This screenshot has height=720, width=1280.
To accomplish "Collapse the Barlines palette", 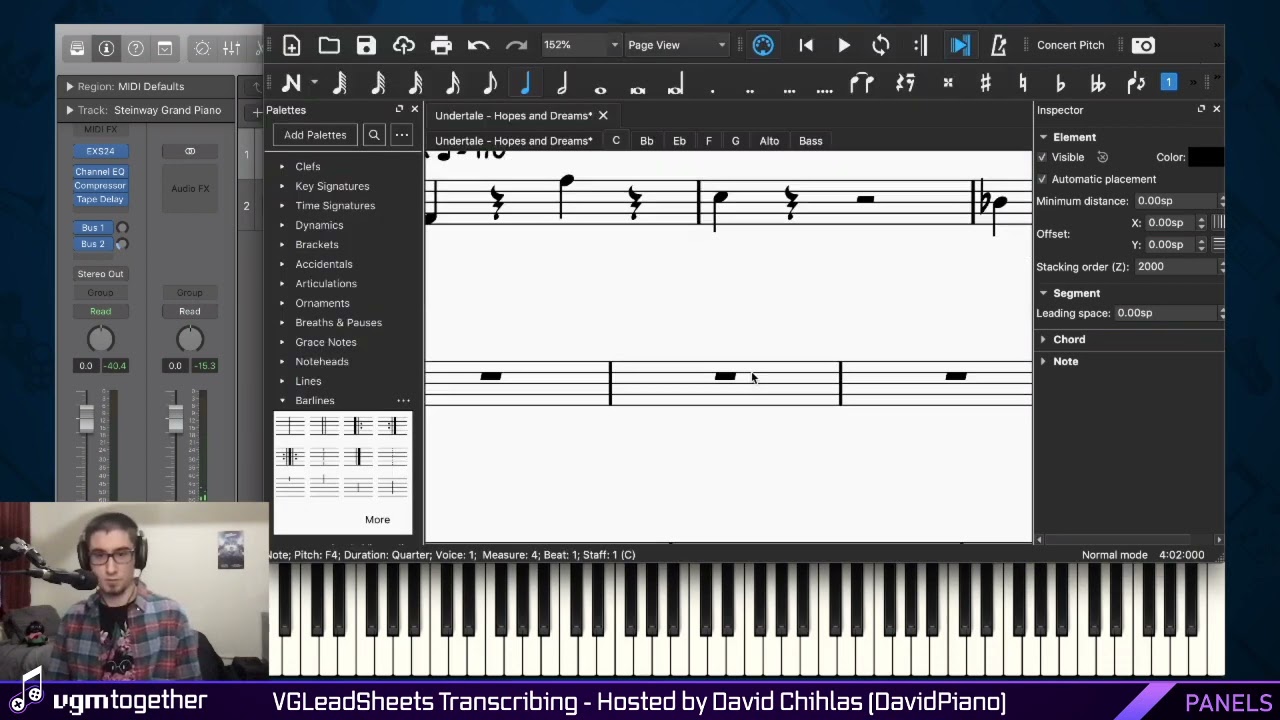I will tap(282, 401).
